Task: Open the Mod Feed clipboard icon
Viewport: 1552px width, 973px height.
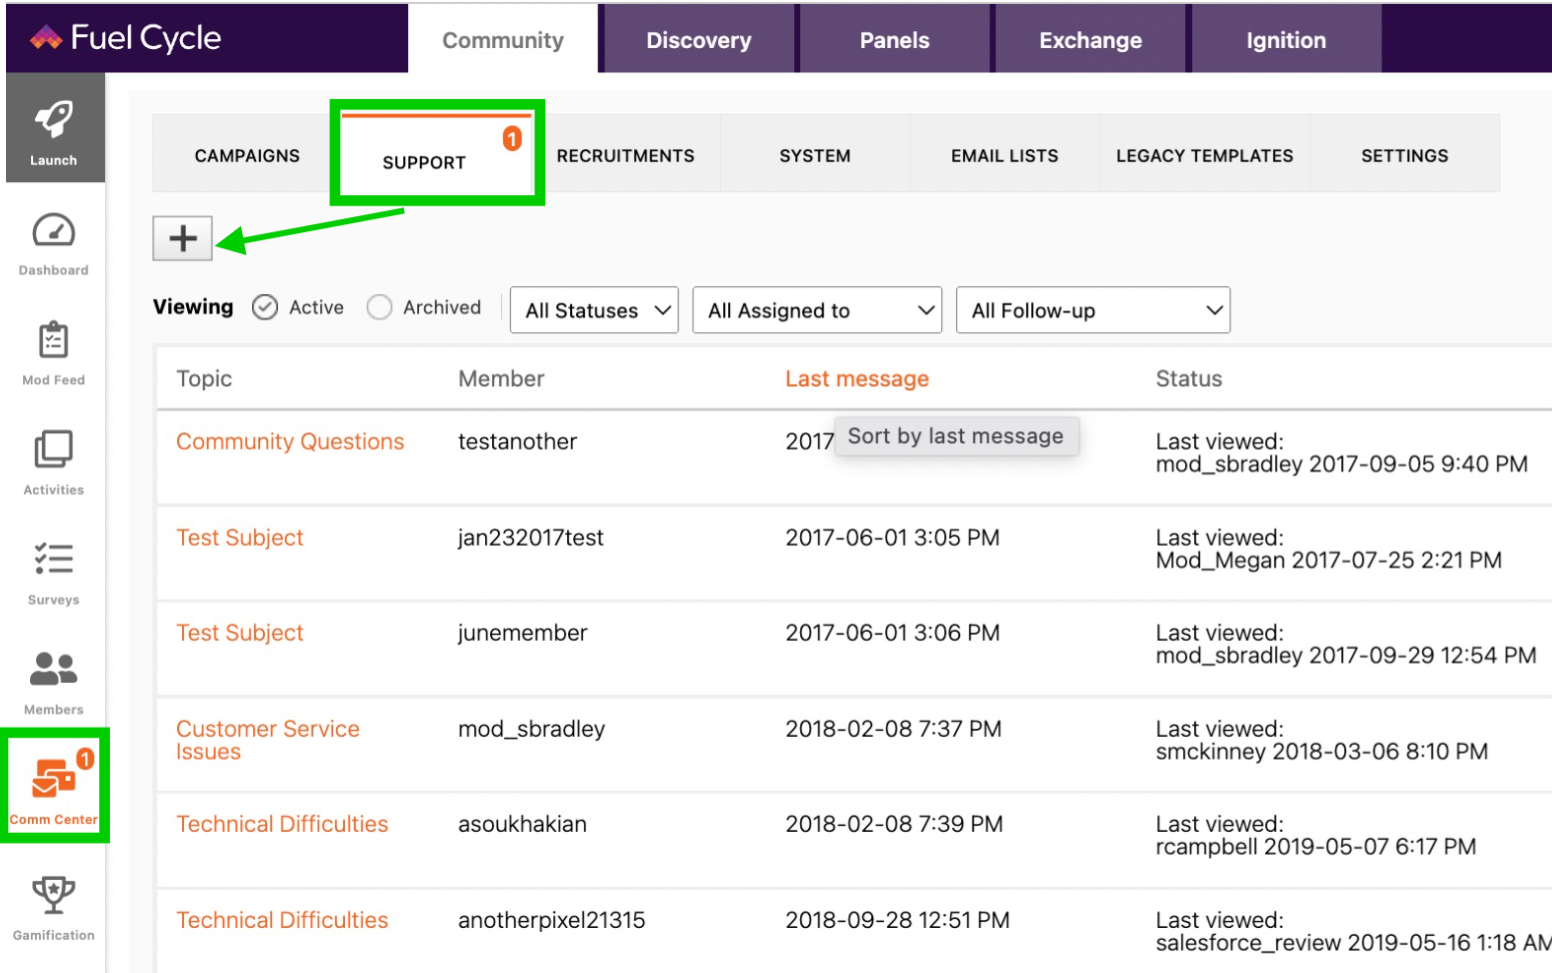Action: (54, 340)
